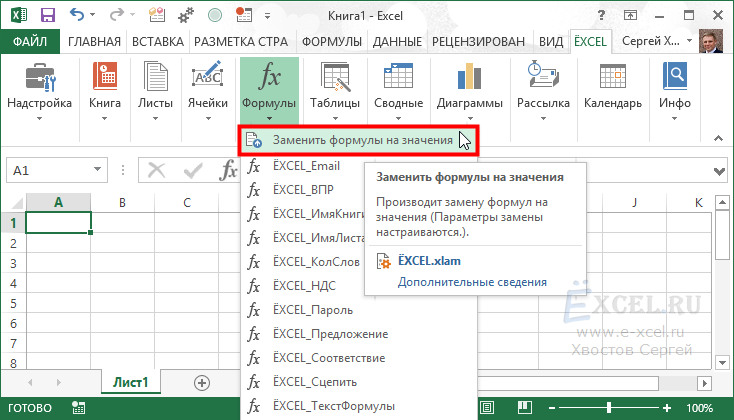734x420 pixels.
Task: Click the gears icon in quick access toolbar
Action: point(186,15)
